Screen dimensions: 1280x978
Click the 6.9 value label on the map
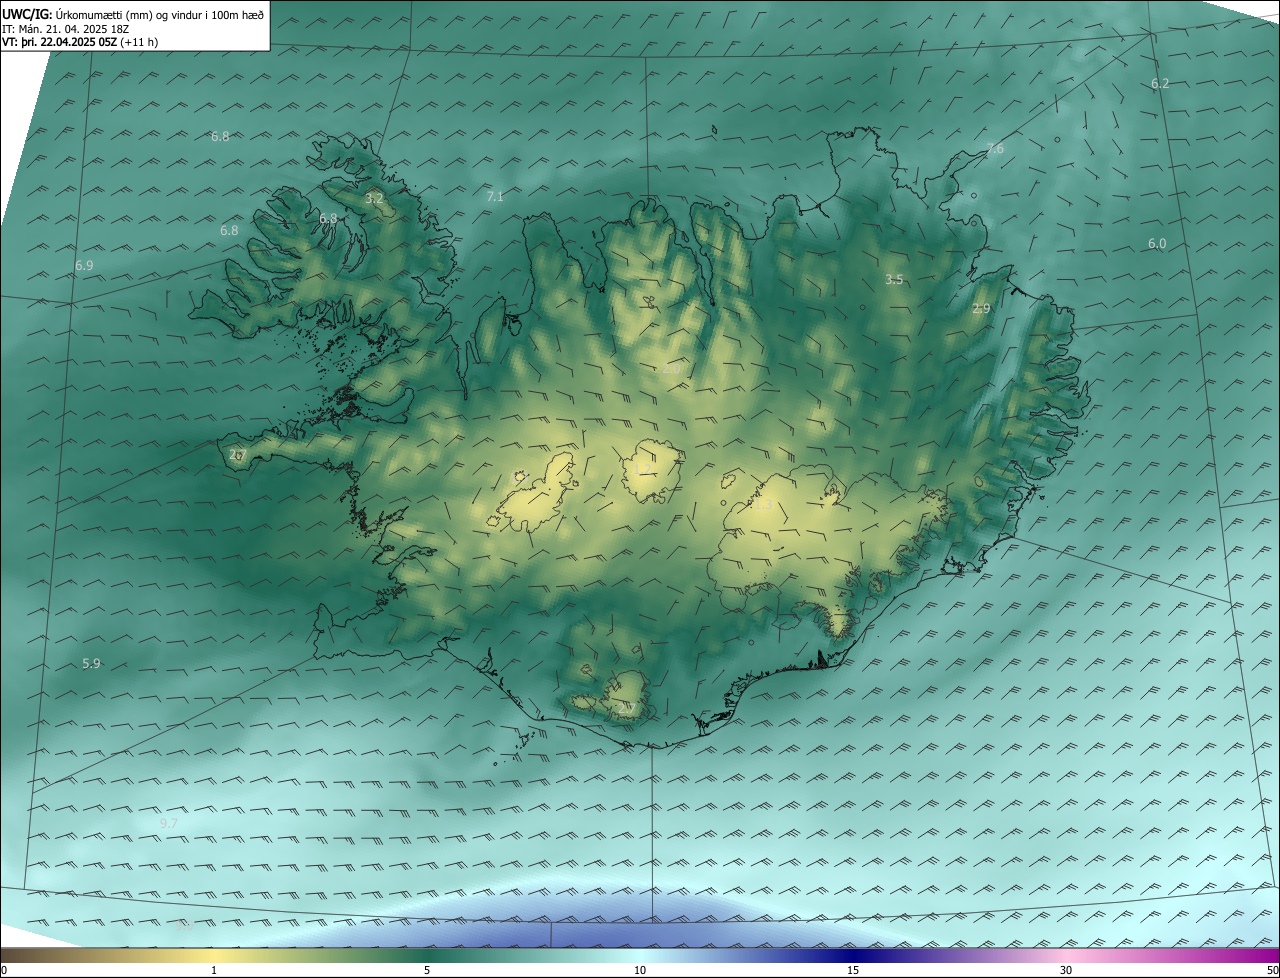[84, 266]
